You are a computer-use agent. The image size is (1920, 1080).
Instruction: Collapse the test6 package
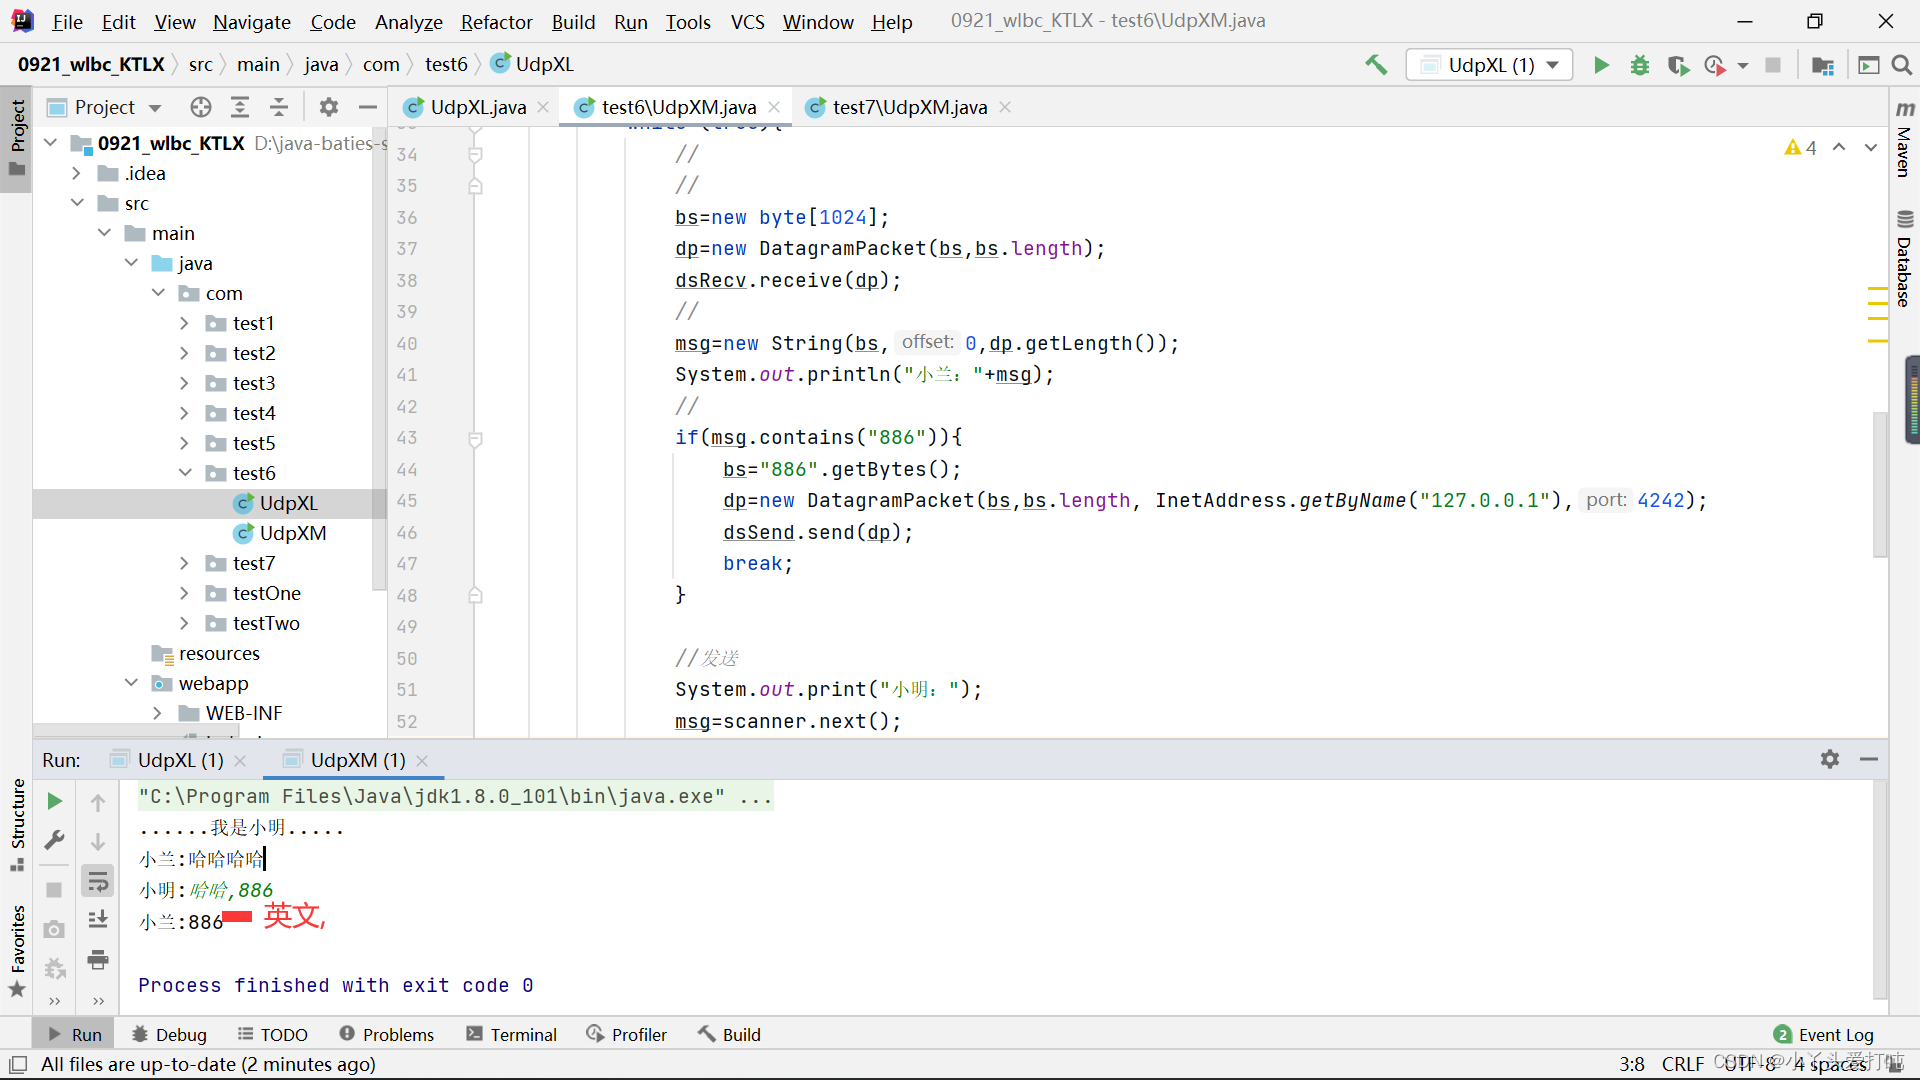(x=185, y=473)
